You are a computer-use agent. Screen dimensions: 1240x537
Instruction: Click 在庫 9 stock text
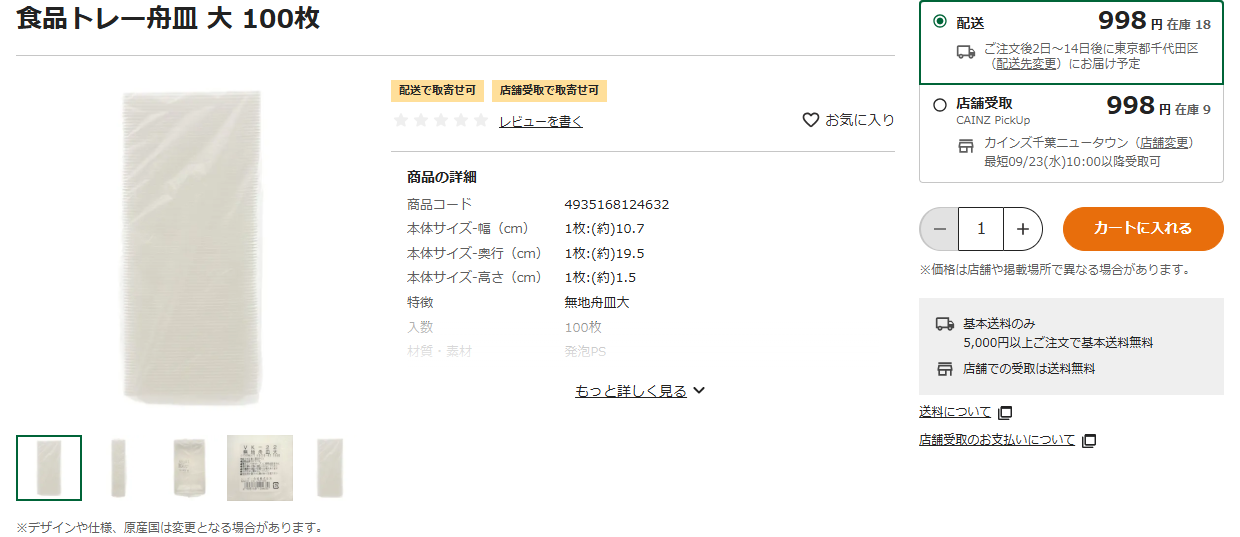[1193, 109]
